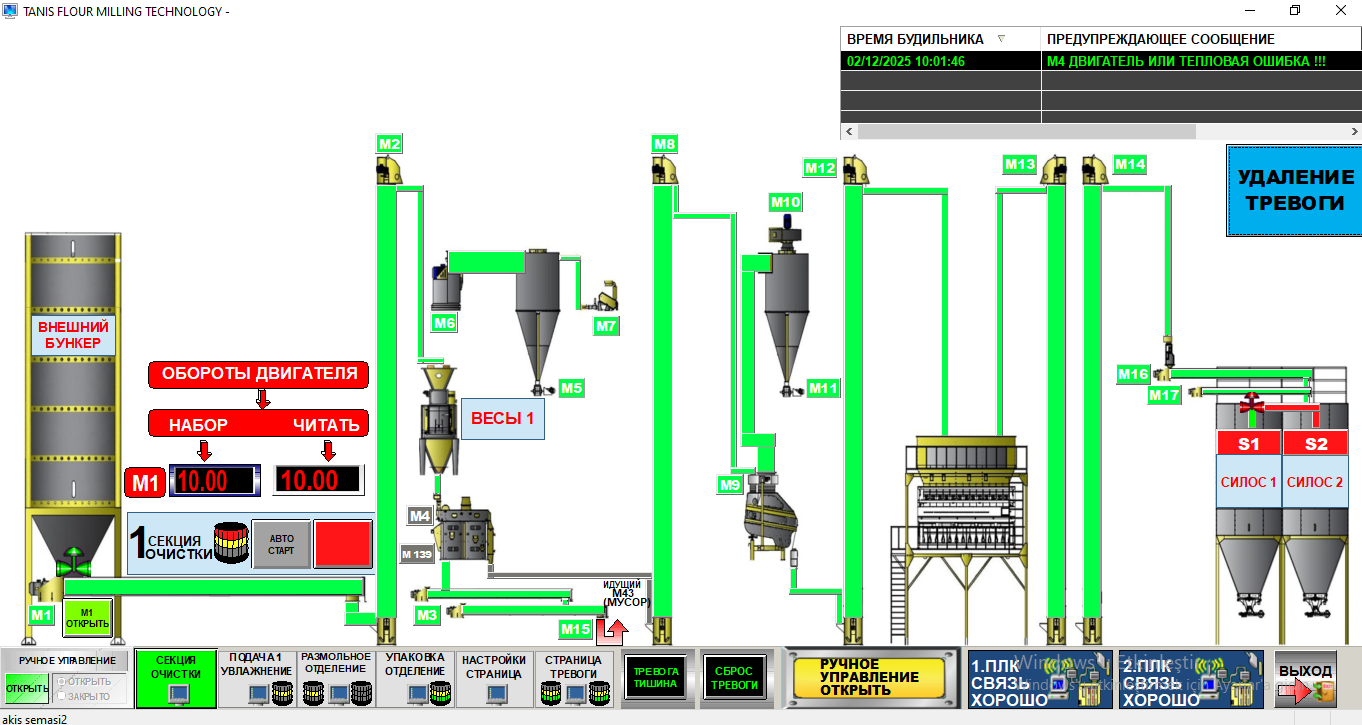Screen dimensions: 1362x725
Task: Open the СТРАНИЦА ТРЕВОГИ tab
Action: pos(574,679)
